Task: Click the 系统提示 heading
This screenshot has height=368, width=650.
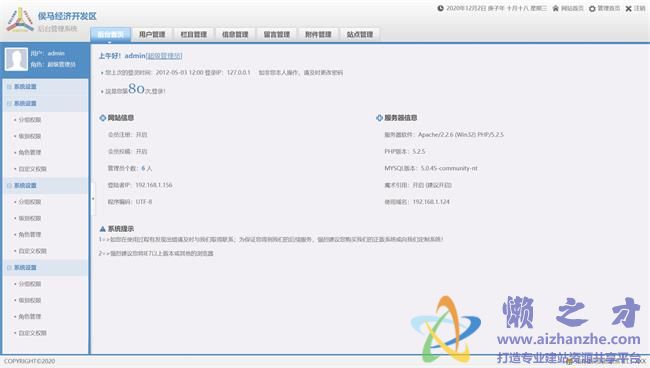Action: (x=121, y=229)
